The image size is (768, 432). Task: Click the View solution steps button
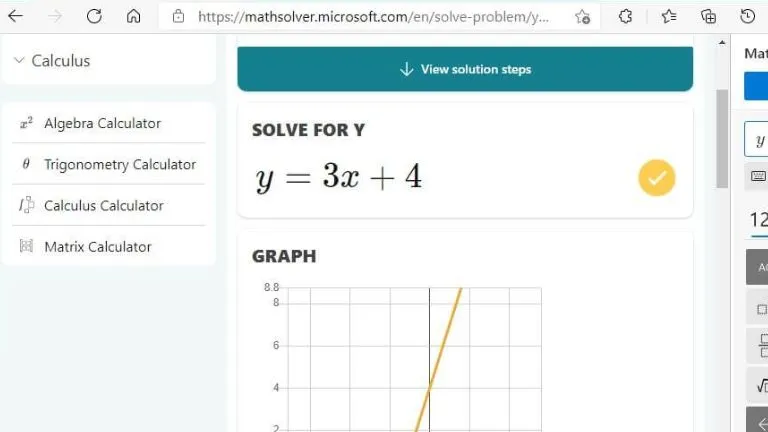(x=465, y=69)
